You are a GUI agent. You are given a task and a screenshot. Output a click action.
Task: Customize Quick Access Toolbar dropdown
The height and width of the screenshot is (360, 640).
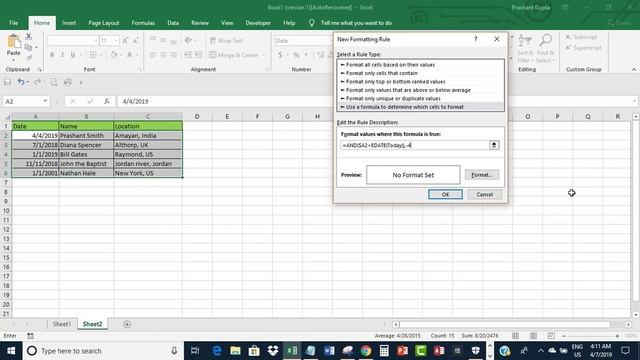click(x=81, y=82)
